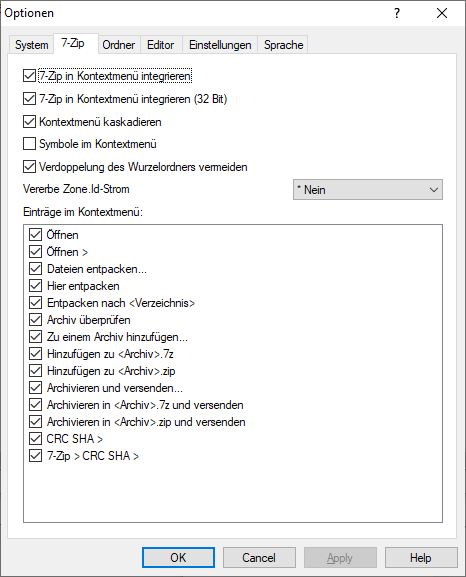466x577 pixels.
Task: Click the Cancel button
Action: click(259, 557)
